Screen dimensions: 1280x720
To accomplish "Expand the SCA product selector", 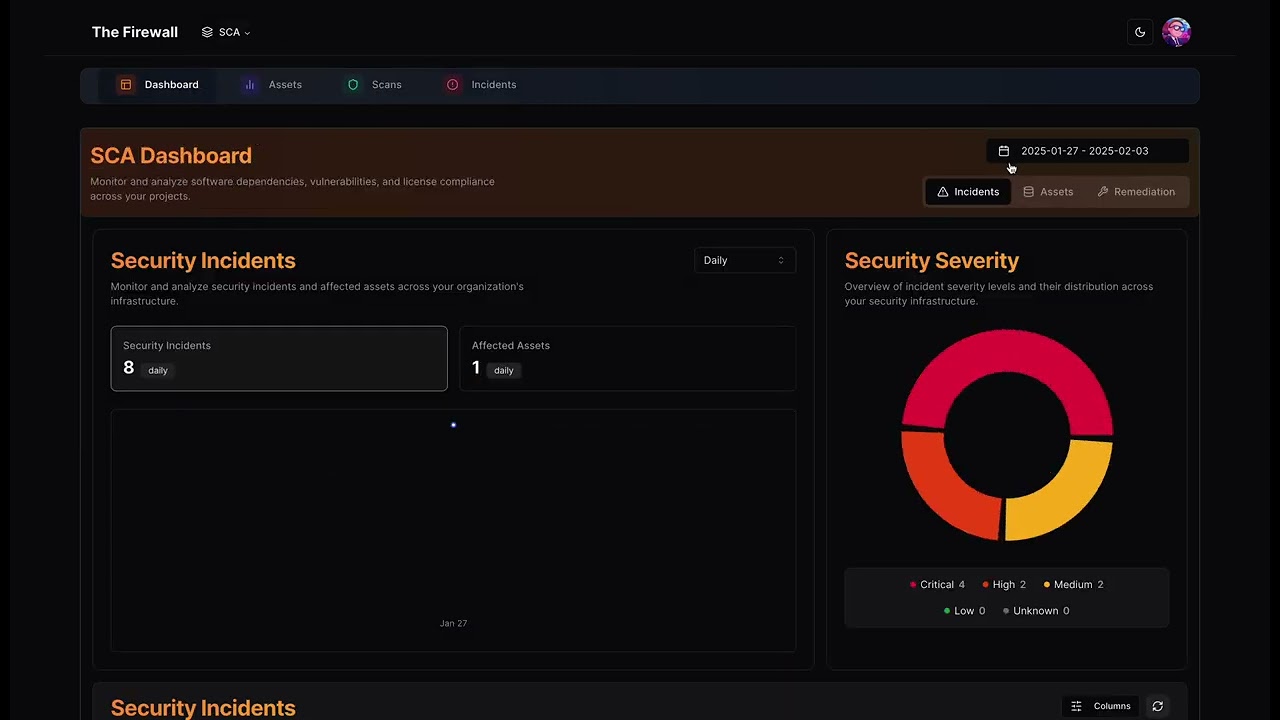I will click(x=226, y=32).
